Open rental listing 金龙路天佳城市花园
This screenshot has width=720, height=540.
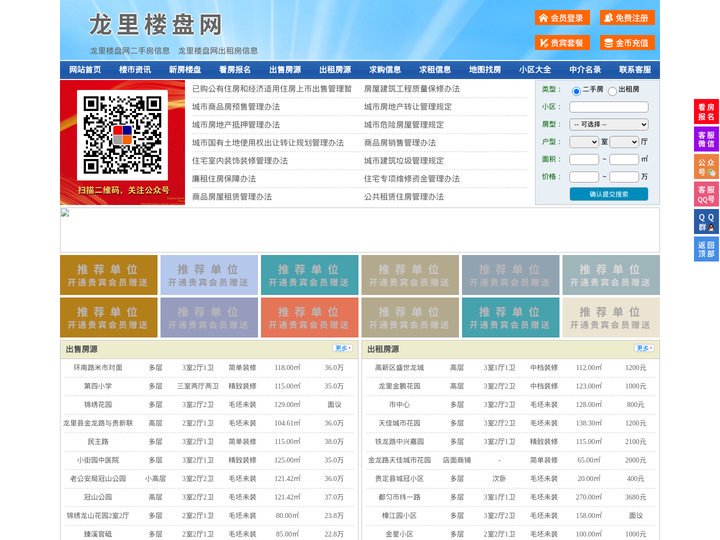pyautogui.click(x=399, y=460)
